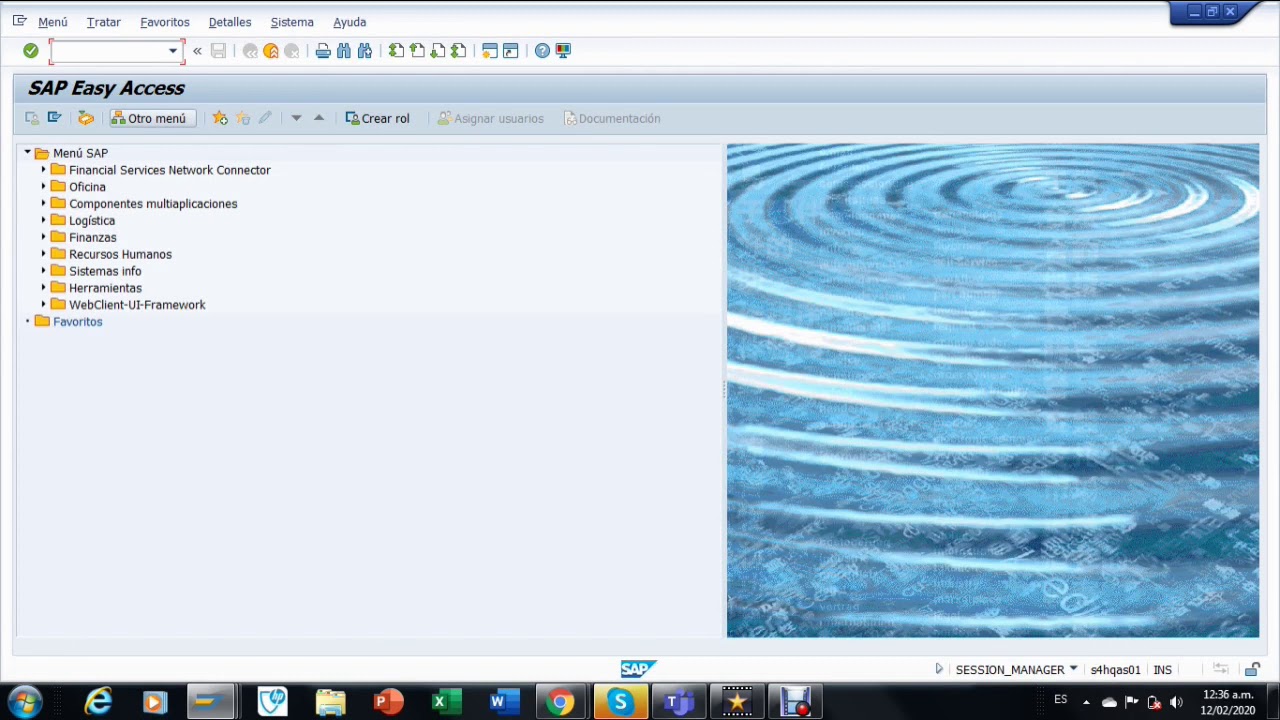Expand the Componentes multiaplicaciones folder arrow
The image size is (1280, 720).
tap(44, 204)
